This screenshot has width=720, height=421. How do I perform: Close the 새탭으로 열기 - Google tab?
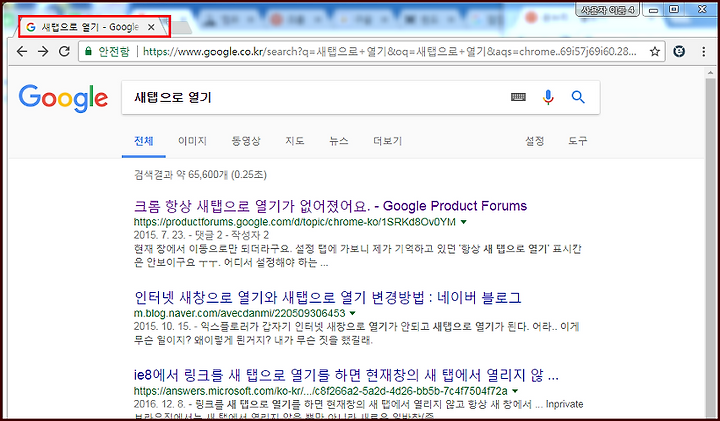(151, 27)
